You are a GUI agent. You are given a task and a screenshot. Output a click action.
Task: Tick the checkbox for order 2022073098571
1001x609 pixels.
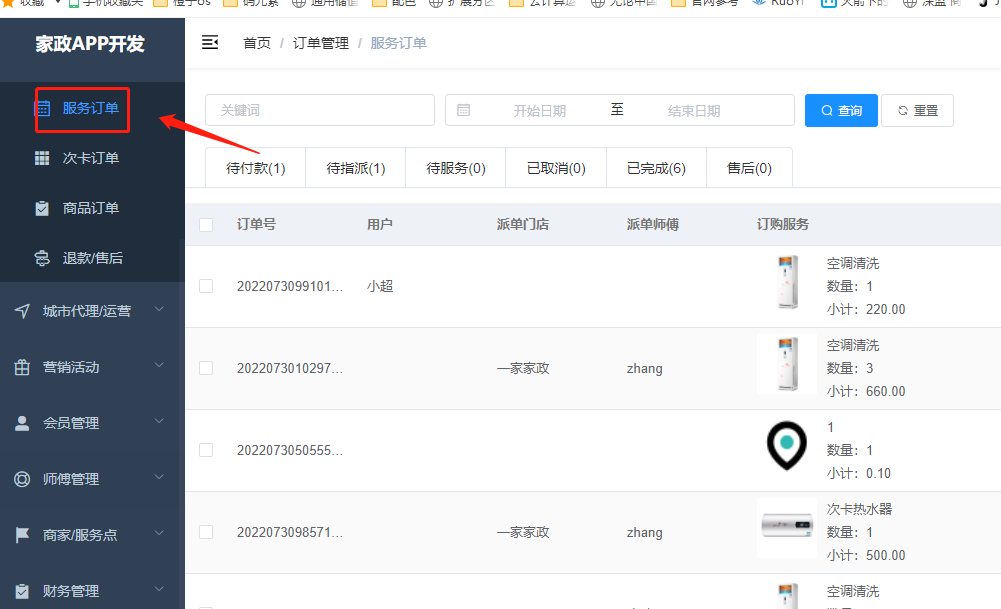tap(206, 532)
